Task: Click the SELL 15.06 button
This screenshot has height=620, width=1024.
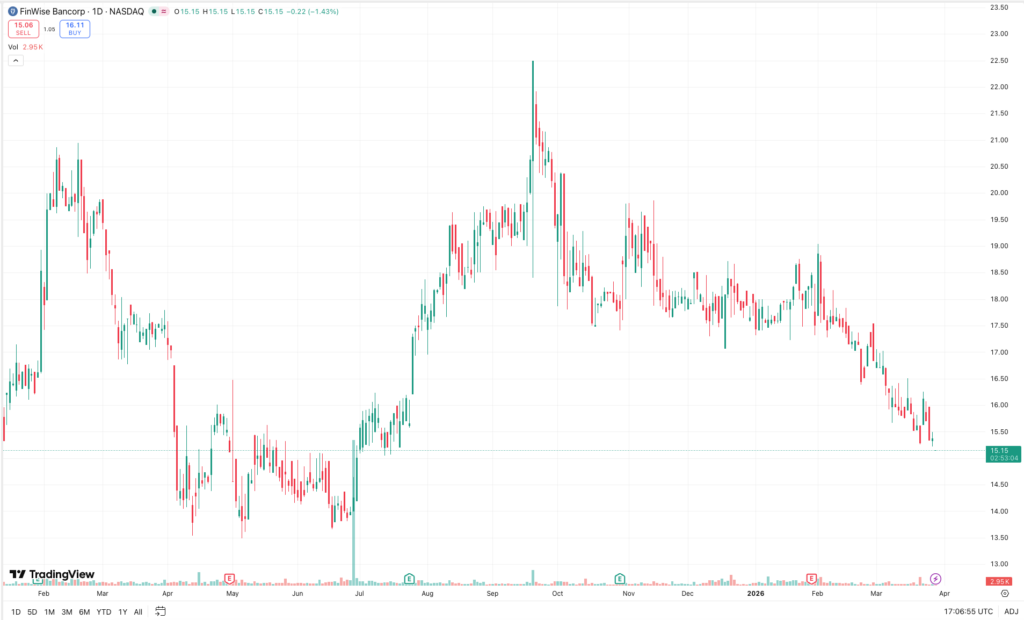Action: [24, 28]
